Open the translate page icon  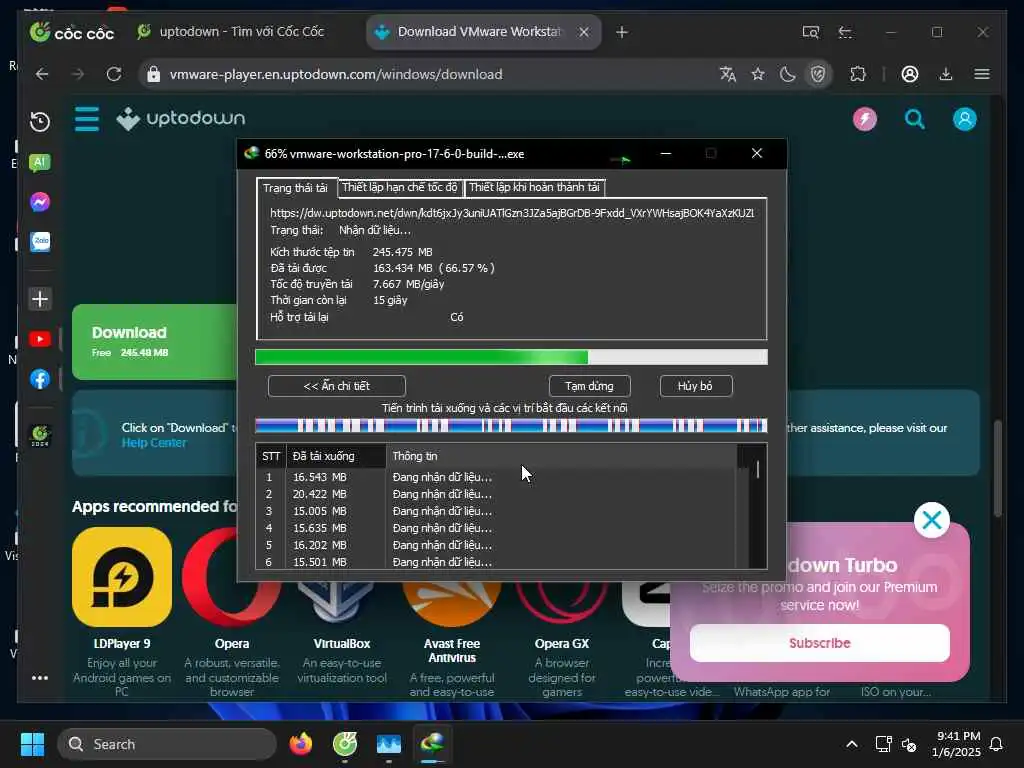[x=728, y=74]
